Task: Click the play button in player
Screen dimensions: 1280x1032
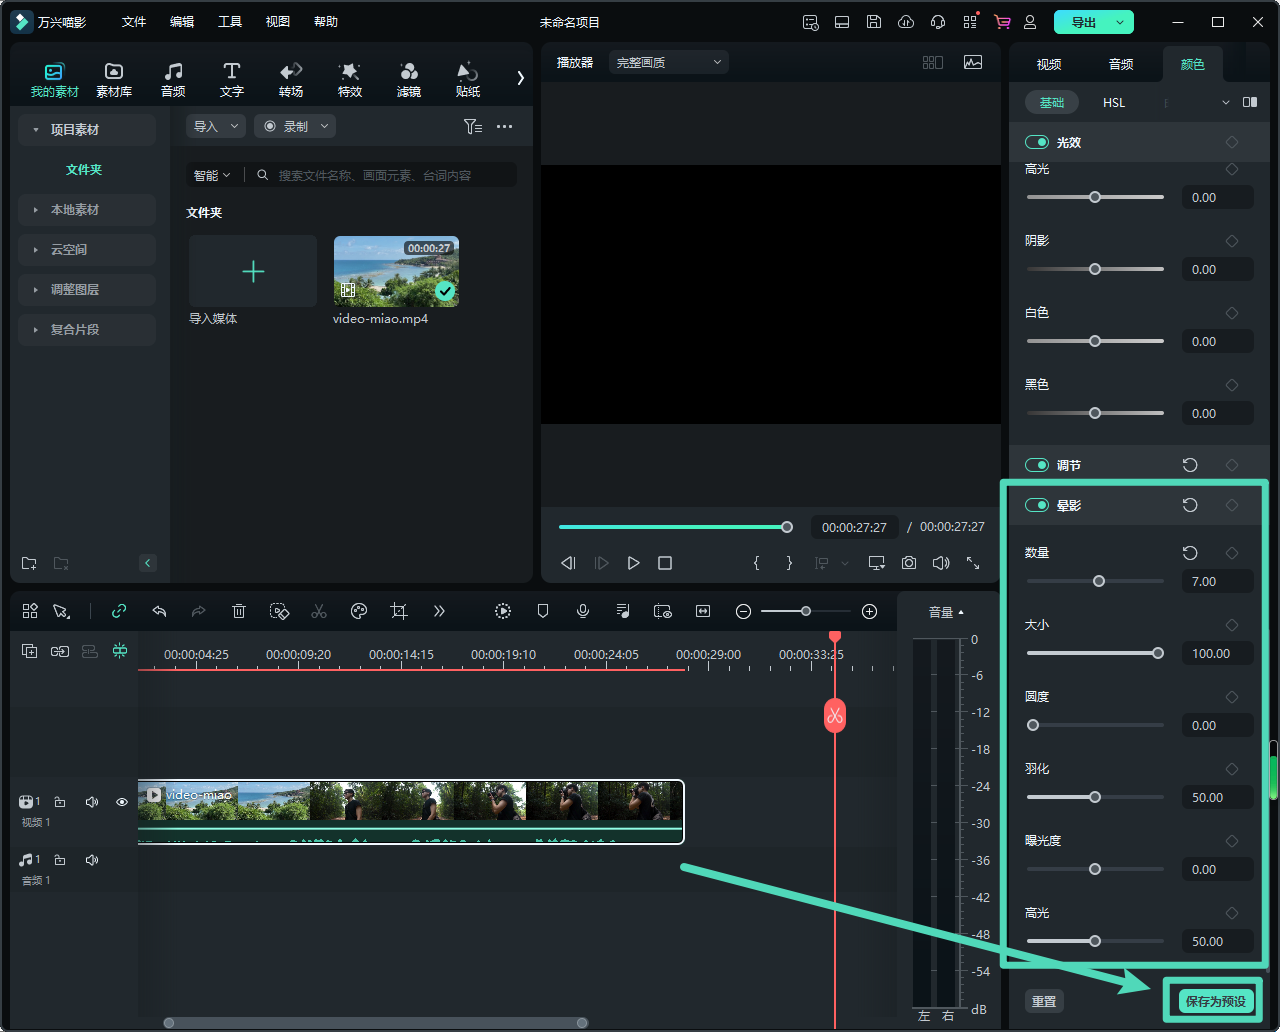Action: pos(633,563)
